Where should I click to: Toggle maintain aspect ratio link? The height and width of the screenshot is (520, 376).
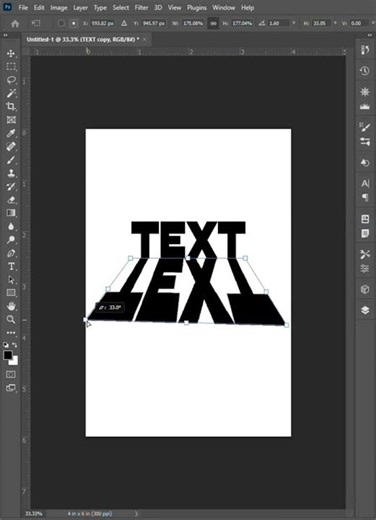click(213, 23)
